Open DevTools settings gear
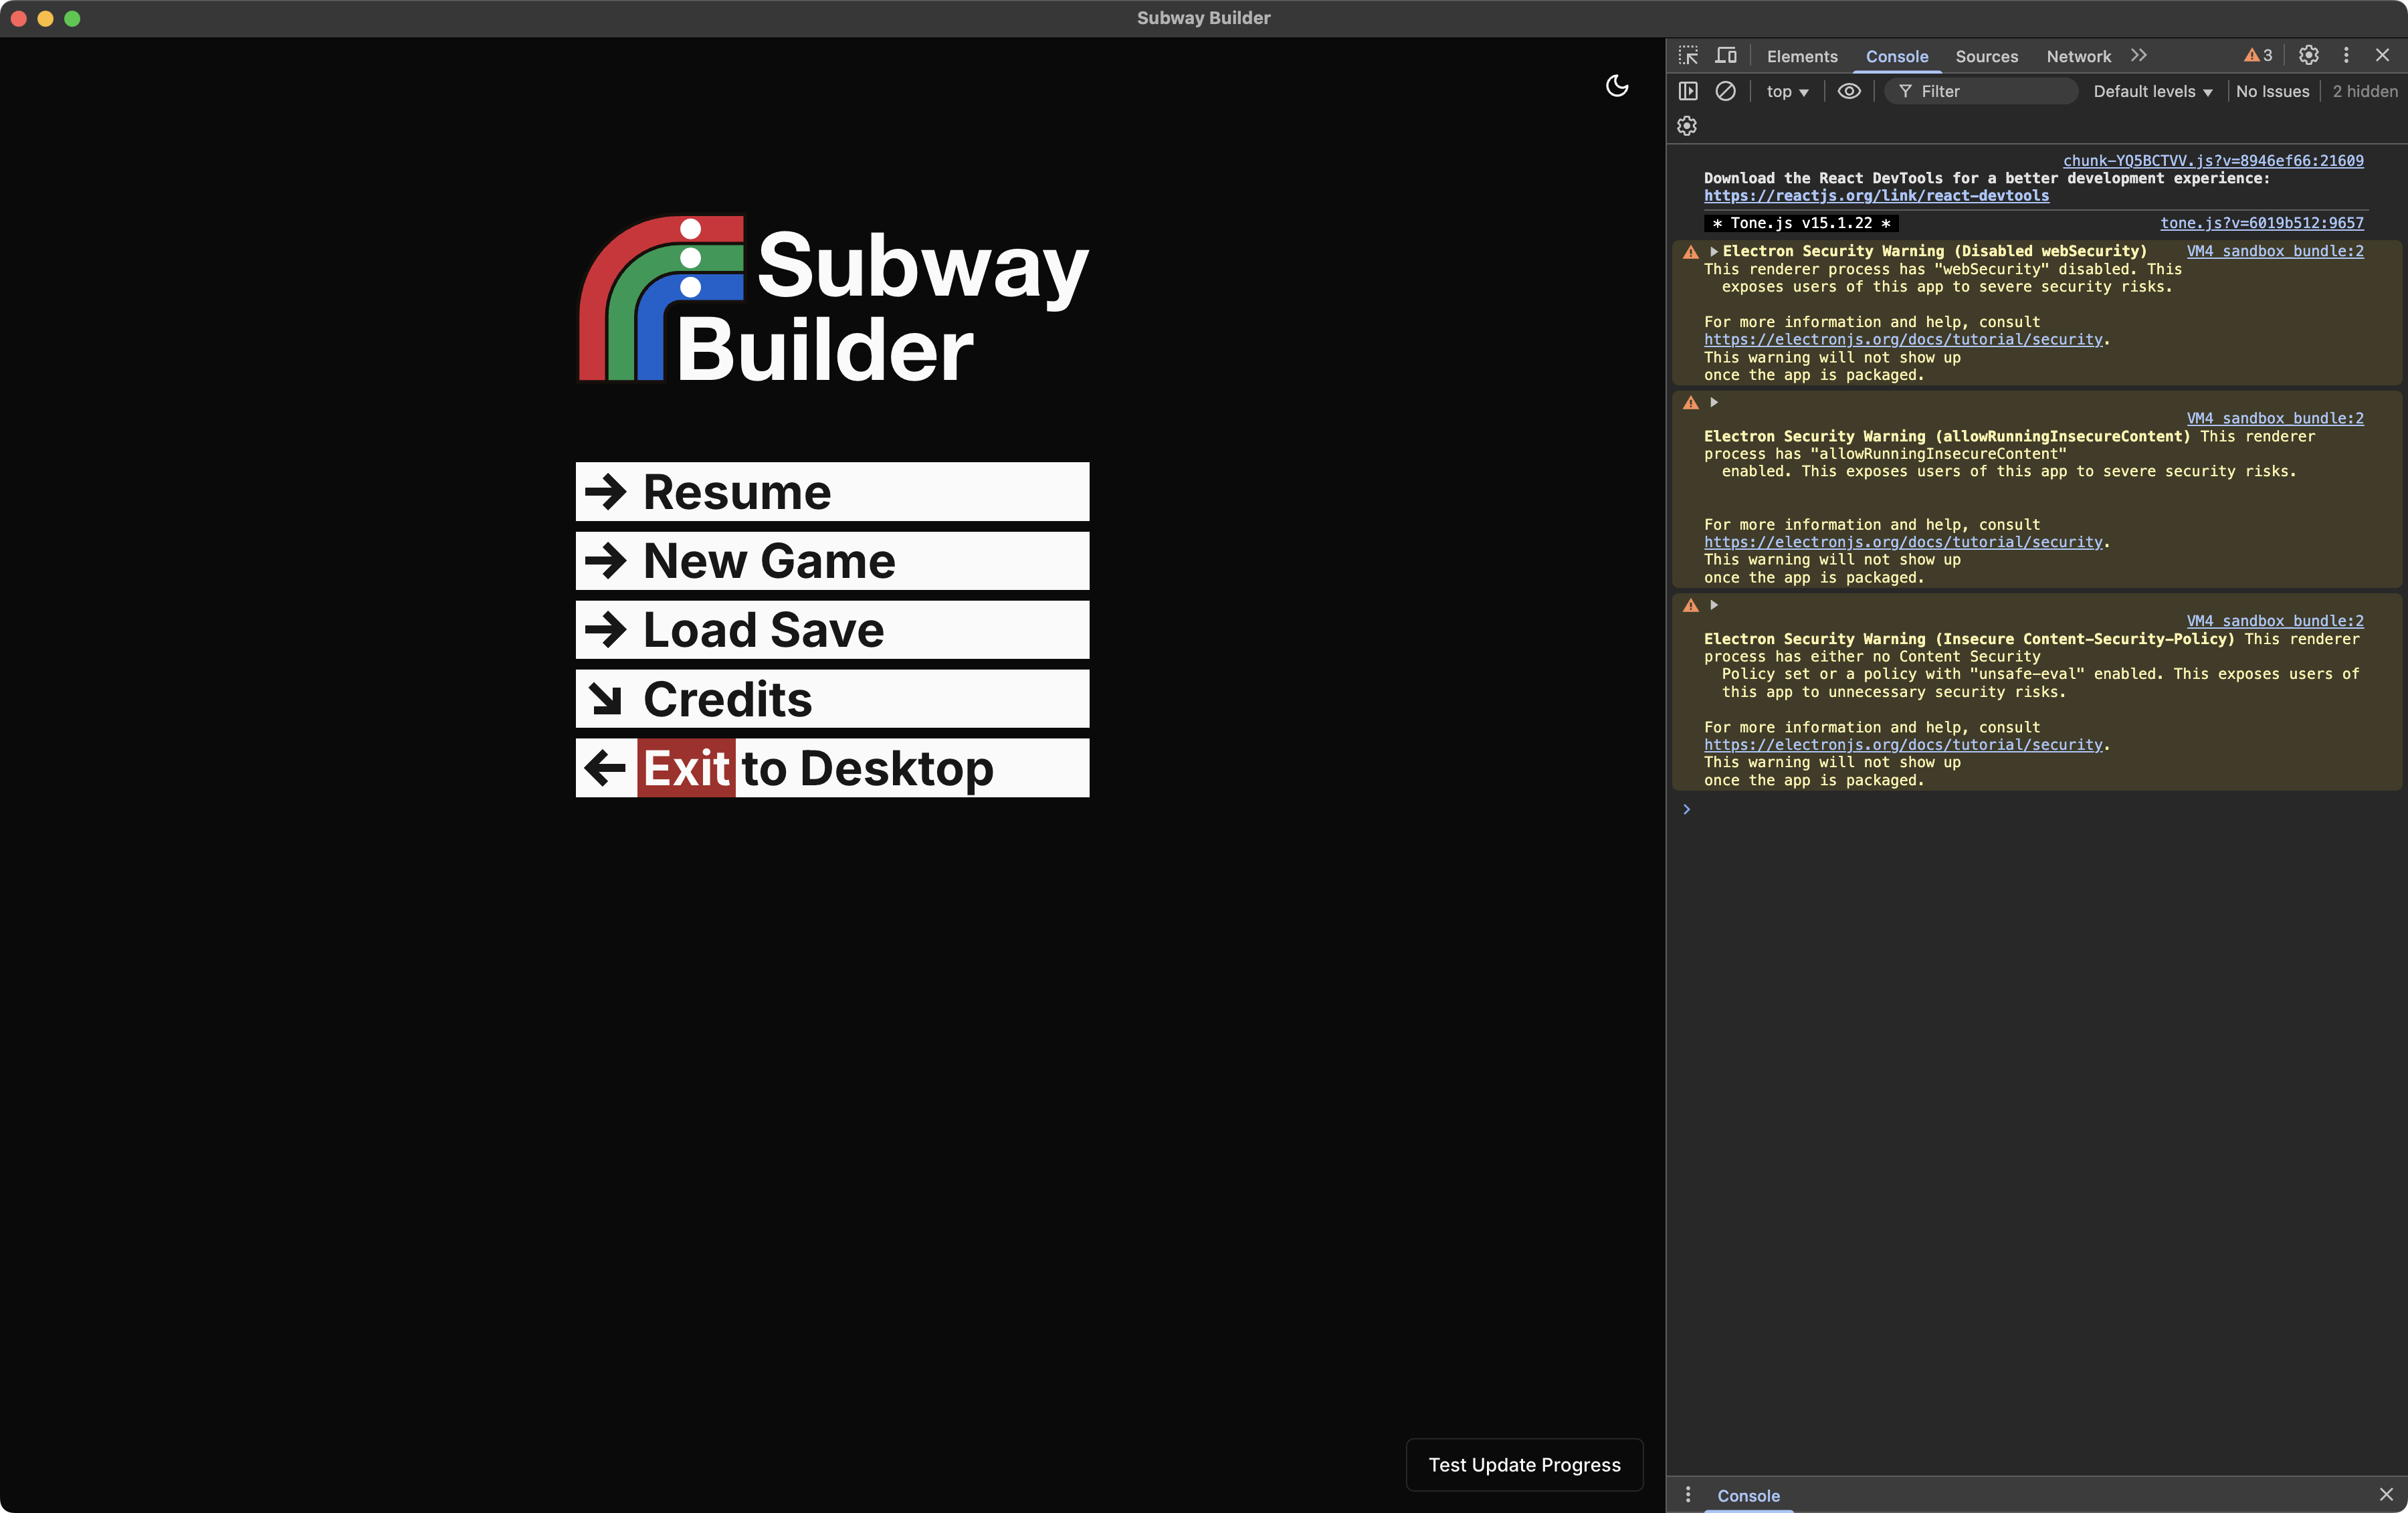Screen dimensions: 2408x1513 (2309, 55)
